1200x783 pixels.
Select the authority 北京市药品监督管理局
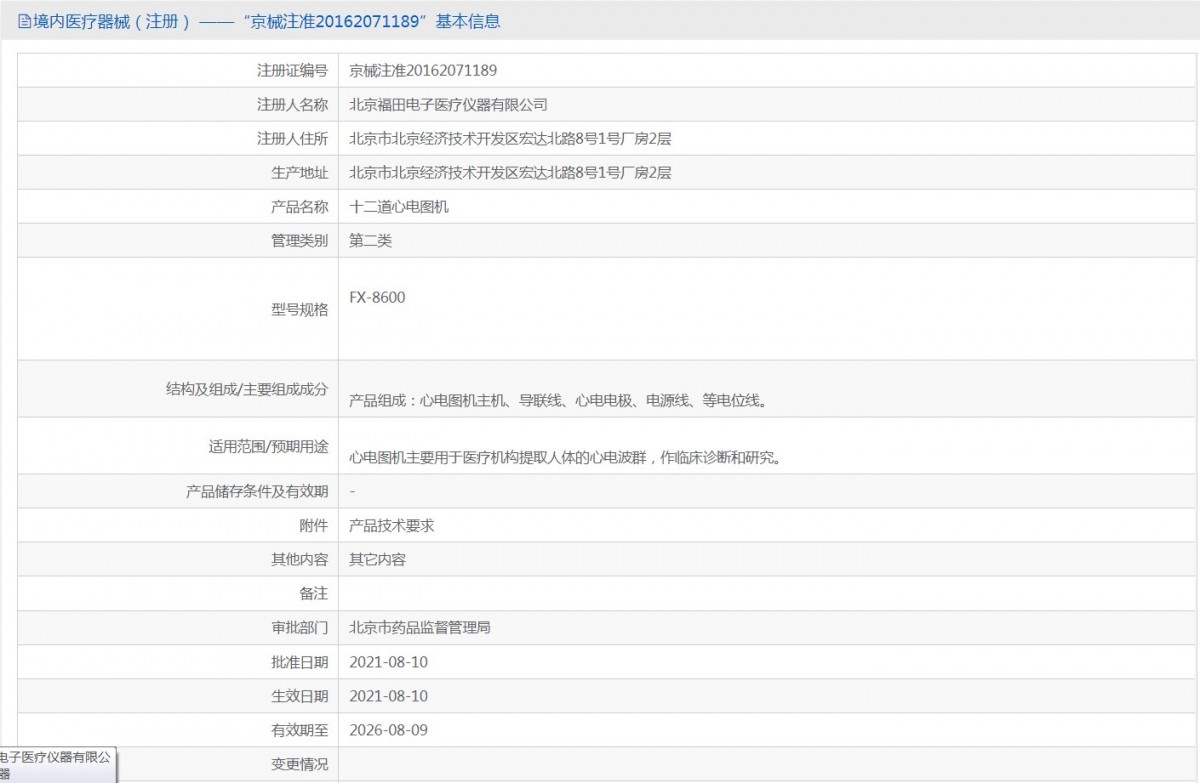[419, 628]
